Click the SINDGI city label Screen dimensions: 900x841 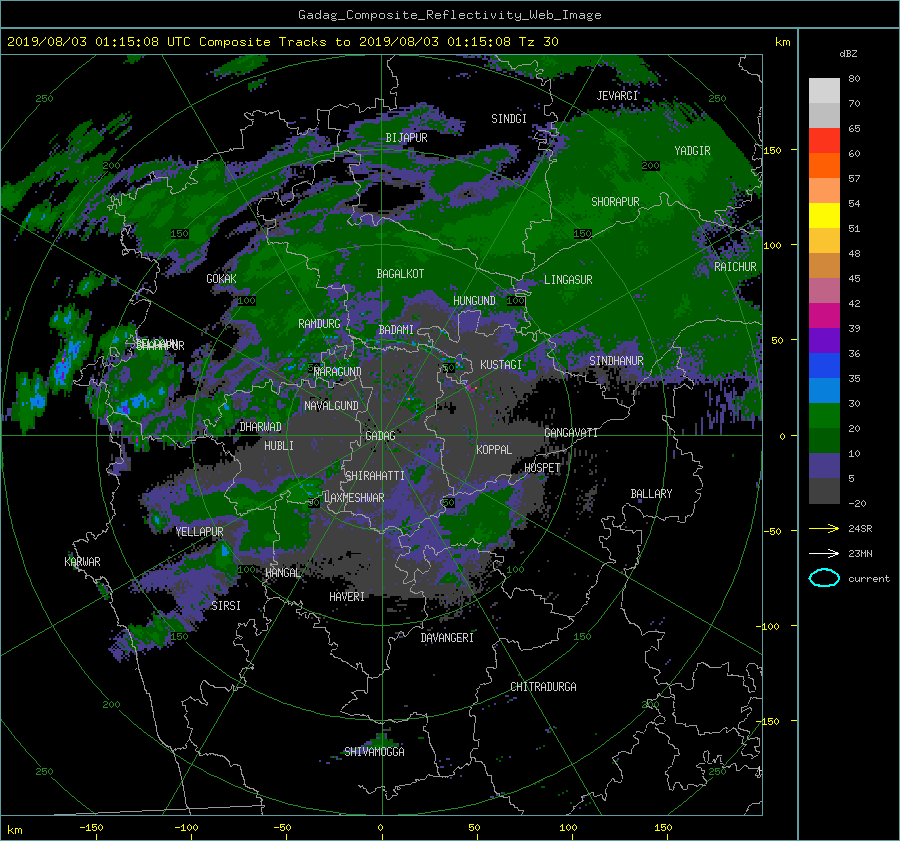tap(509, 119)
